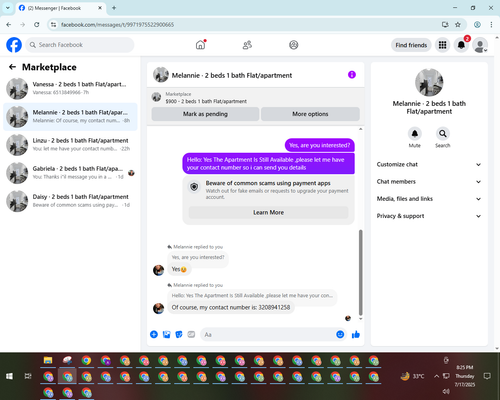The width and height of the screenshot is (500, 400).
Task: Choose a GIF icon in composer
Action: click(191, 334)
